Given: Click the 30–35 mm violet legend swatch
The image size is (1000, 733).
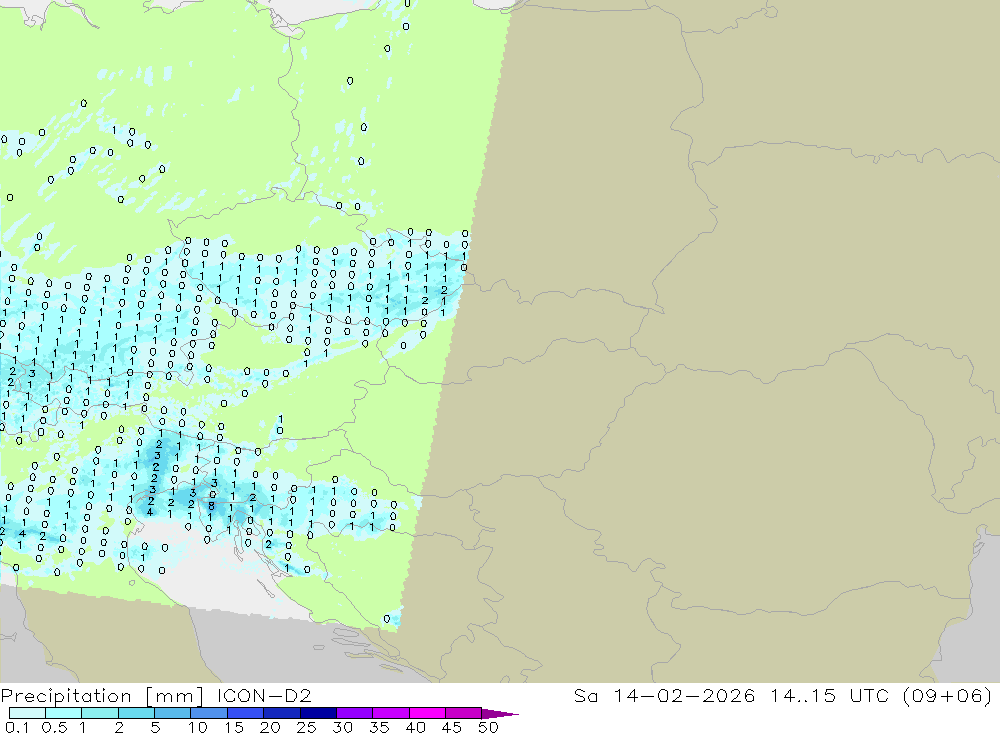Looking at the screenshot, I should point(354,713).
